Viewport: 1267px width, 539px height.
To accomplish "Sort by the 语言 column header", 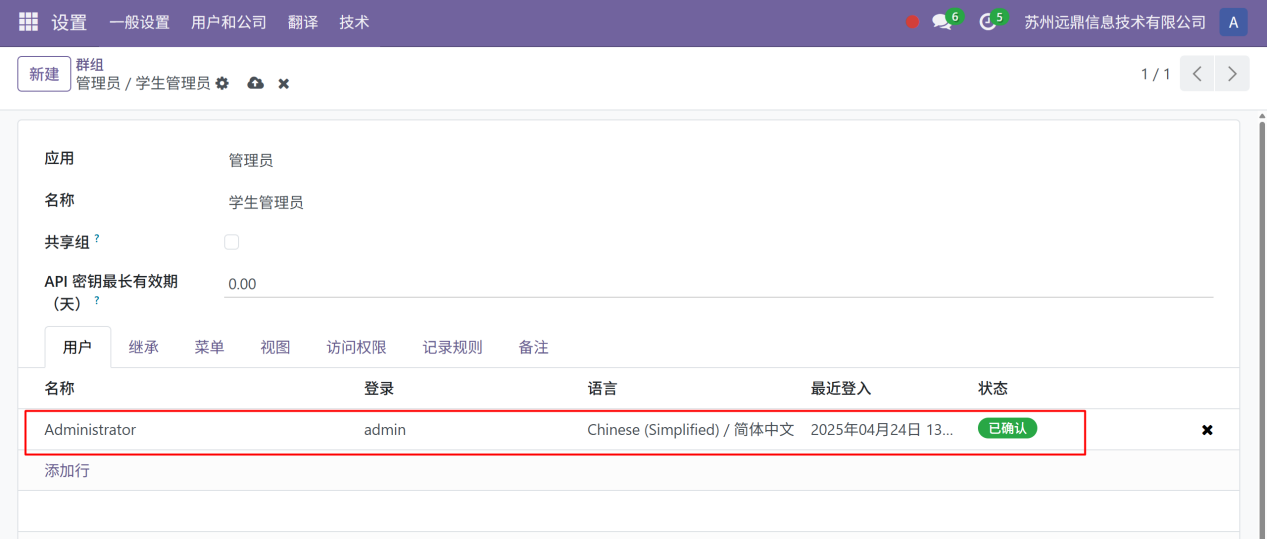I will (x=603, y=388).
